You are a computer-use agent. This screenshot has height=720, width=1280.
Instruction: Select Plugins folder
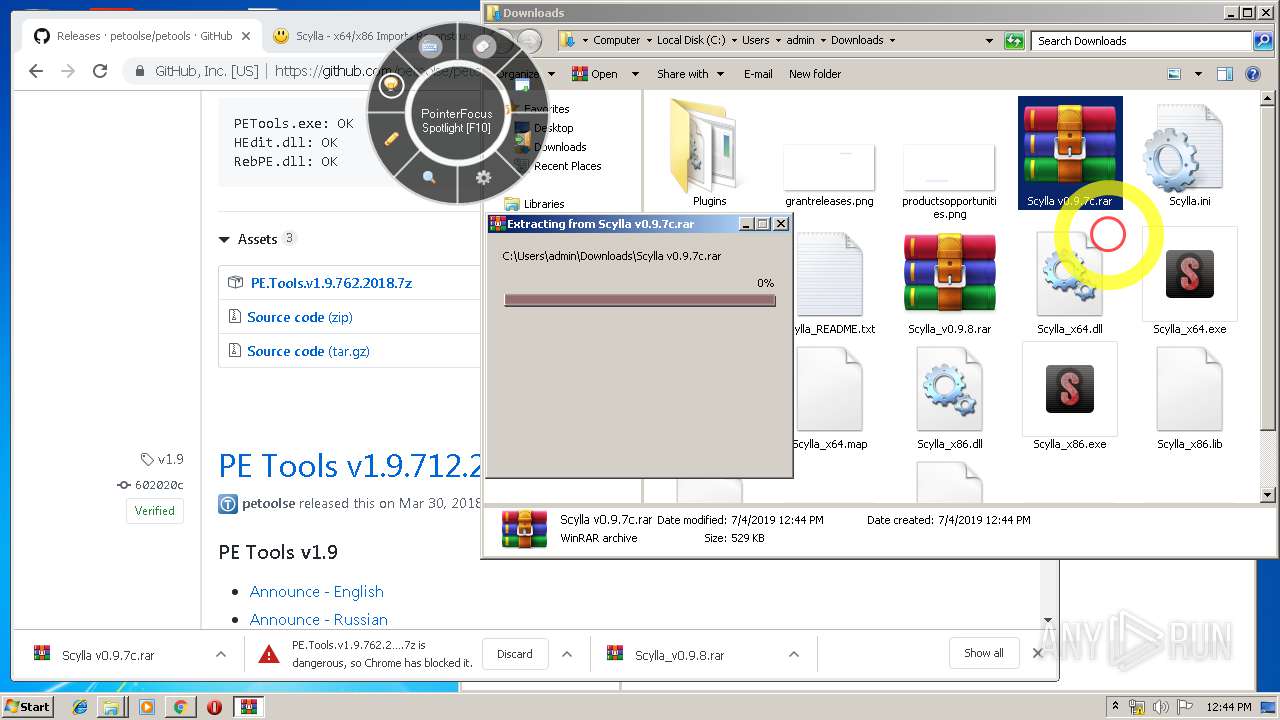[710, 152]
